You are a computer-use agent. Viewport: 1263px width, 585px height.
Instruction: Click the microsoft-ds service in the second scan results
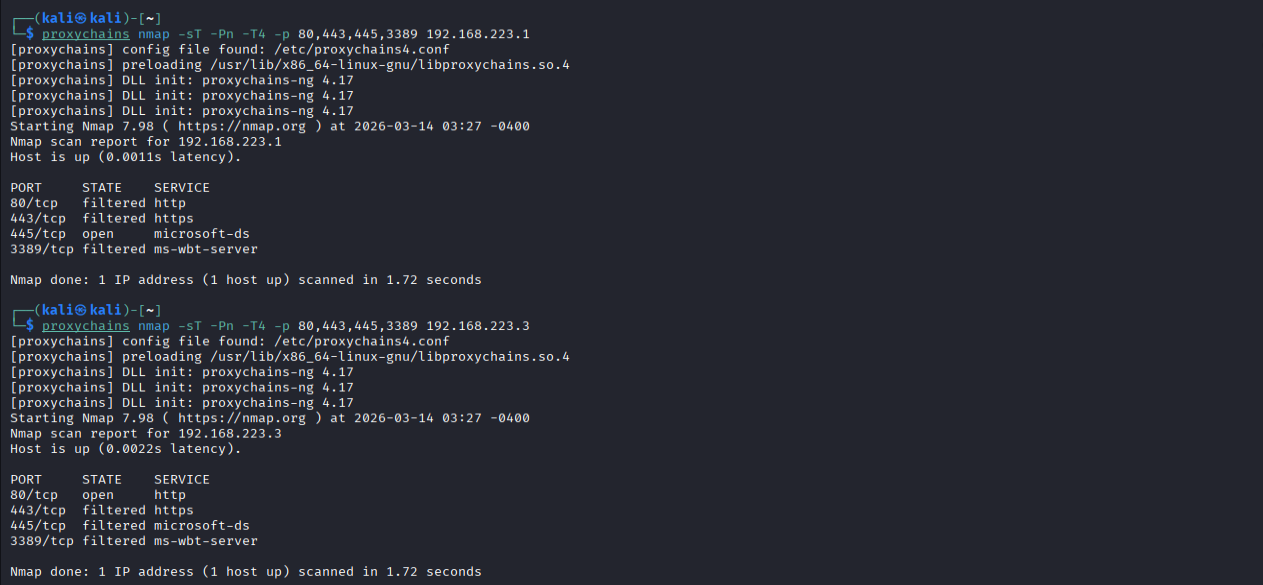(x=201, y=526)
